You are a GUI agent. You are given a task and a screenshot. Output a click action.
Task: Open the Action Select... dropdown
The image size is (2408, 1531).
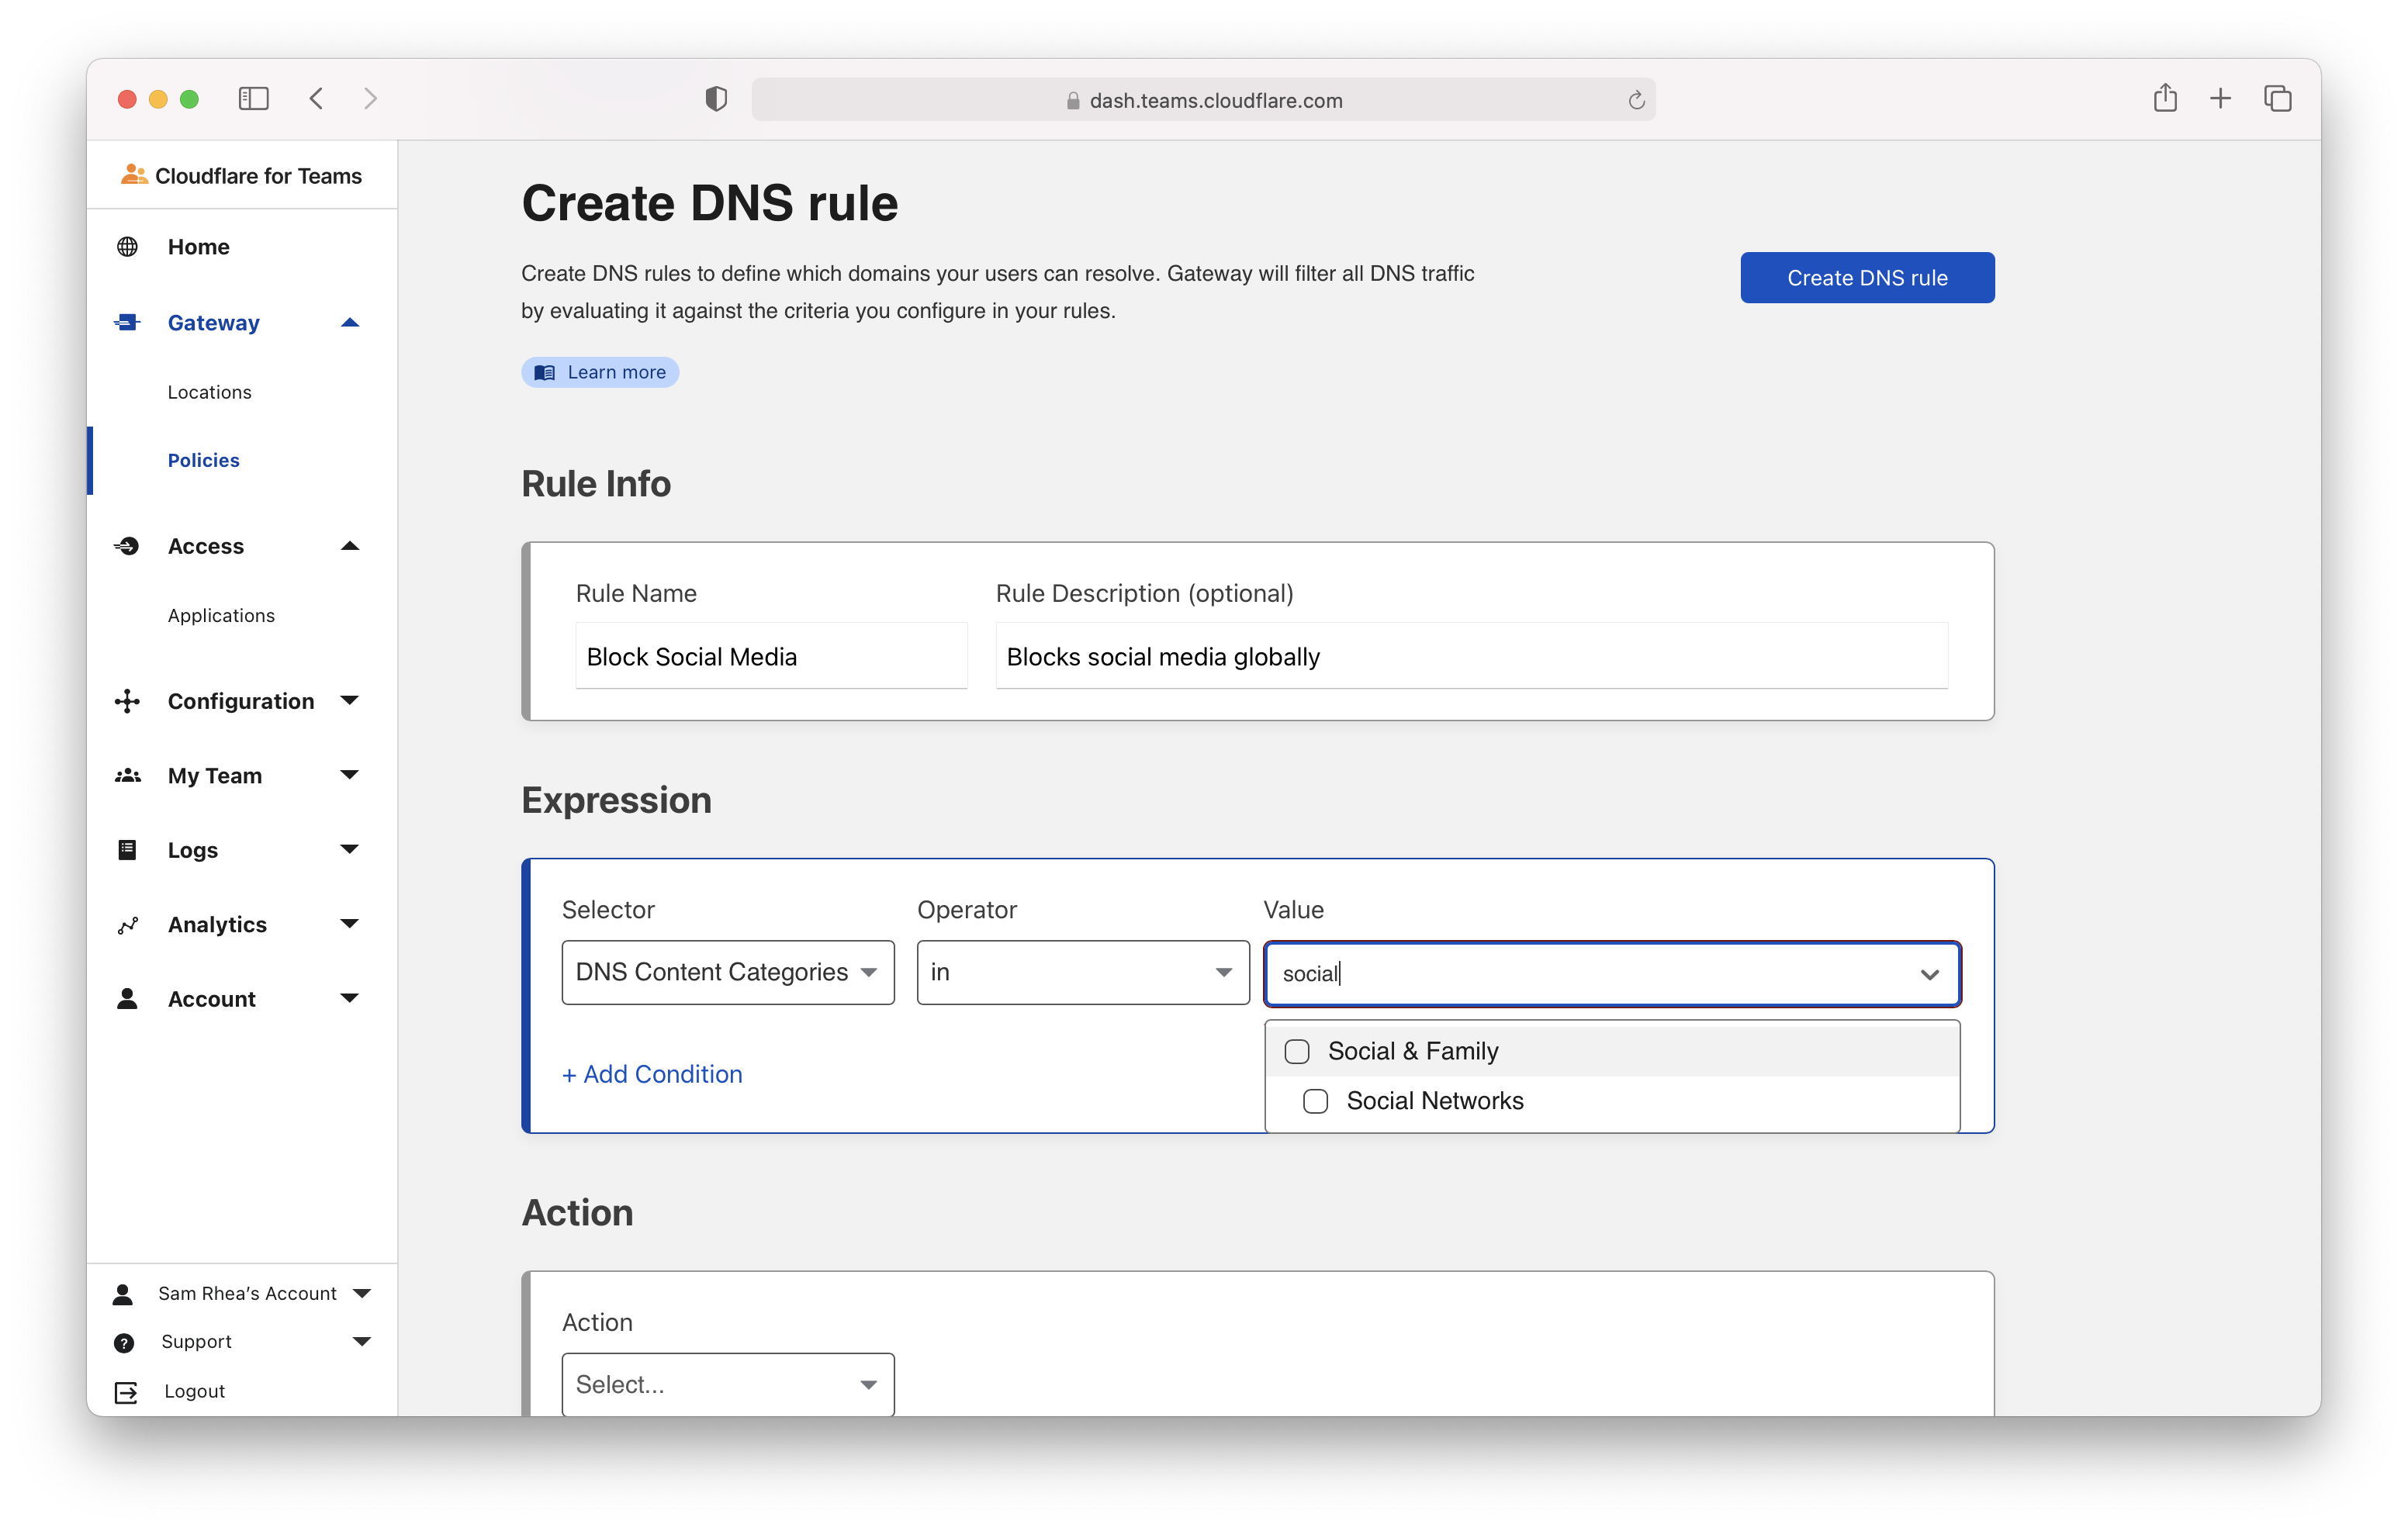pyautogui.click(x=727, y=1384)
